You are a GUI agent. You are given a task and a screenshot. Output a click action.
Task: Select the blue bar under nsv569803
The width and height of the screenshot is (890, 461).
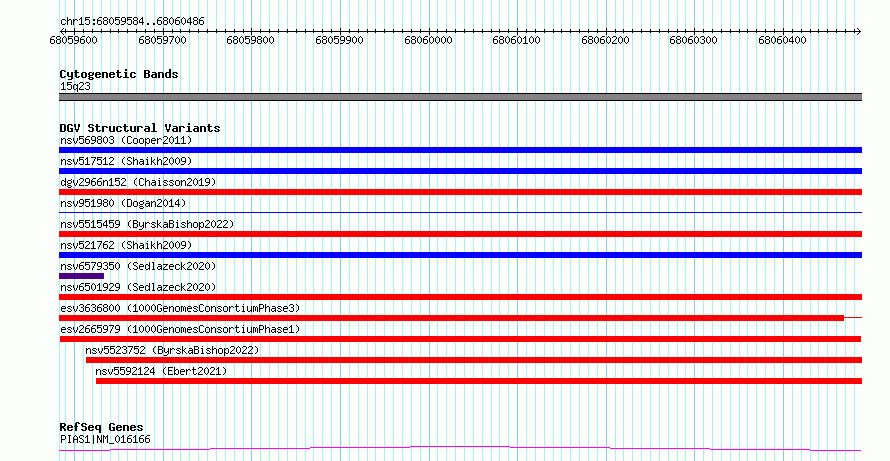coord(460,150)
